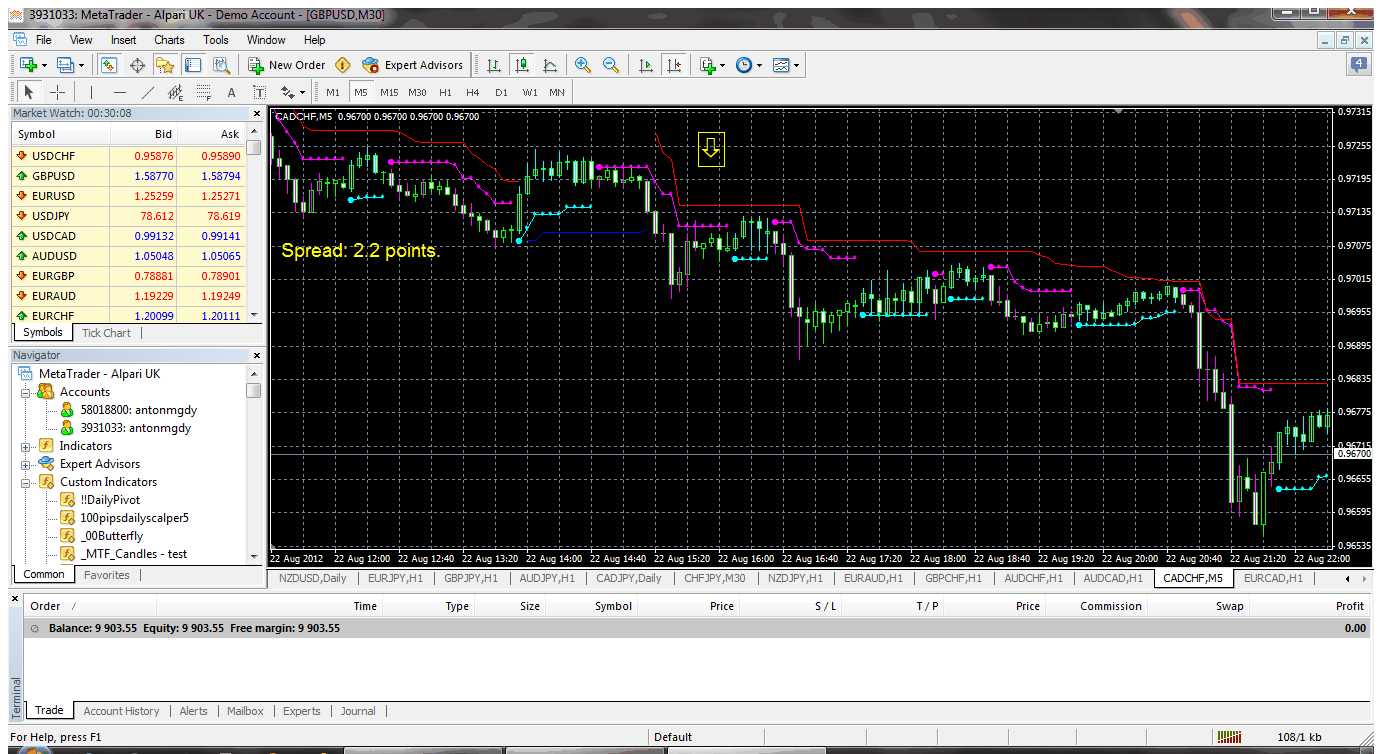Switch chart to Line Chart icon
The image size is (1382, 754).
[550, 65]
